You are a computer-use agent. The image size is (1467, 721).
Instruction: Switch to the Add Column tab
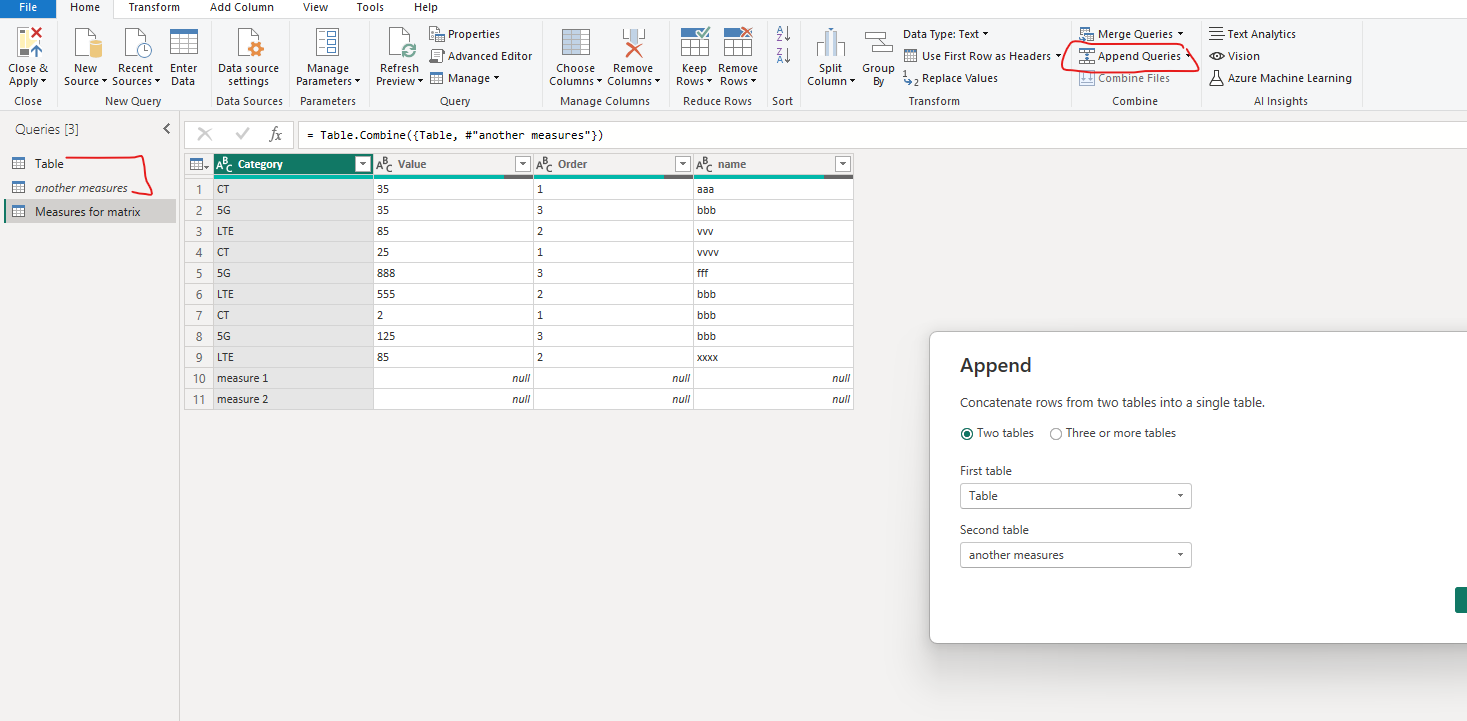point(241,7)
